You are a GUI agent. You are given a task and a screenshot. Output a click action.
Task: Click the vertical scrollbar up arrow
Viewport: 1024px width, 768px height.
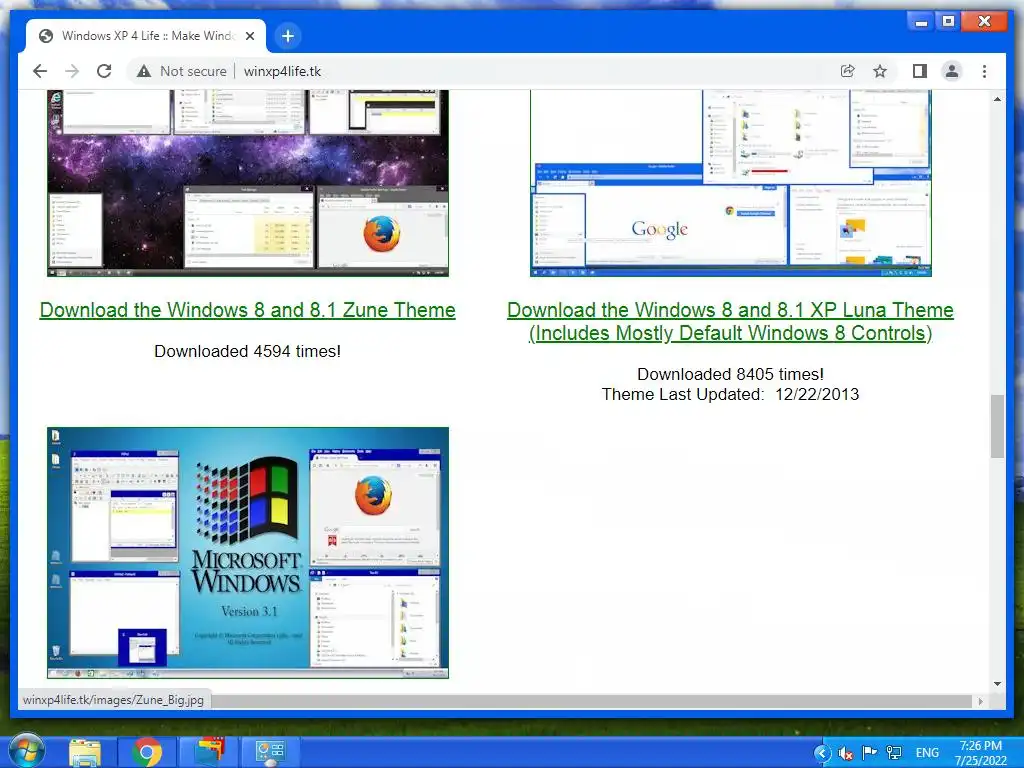997,99
